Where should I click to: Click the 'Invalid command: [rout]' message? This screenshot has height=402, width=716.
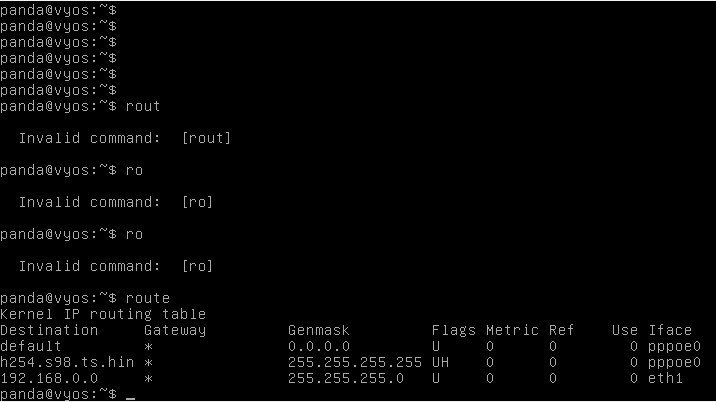(x=125, y=138)
